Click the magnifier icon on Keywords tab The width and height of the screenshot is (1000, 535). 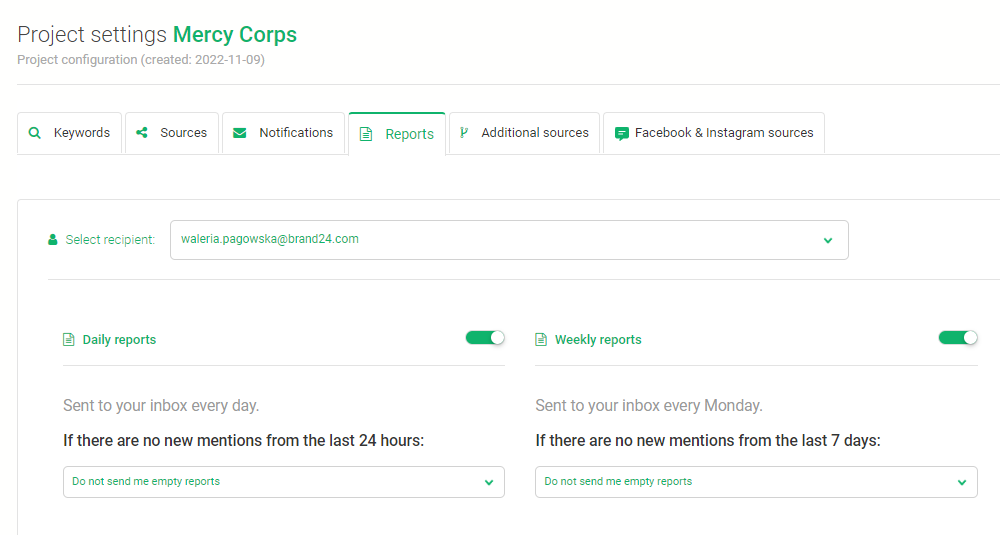tap(35, 133)
